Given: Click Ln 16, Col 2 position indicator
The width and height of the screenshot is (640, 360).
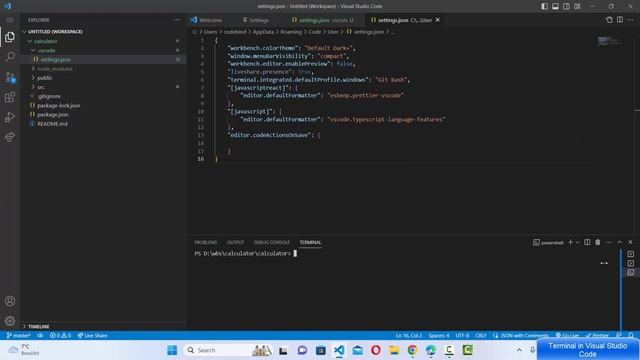Looking at the screenshot, I should pos(409,336).
